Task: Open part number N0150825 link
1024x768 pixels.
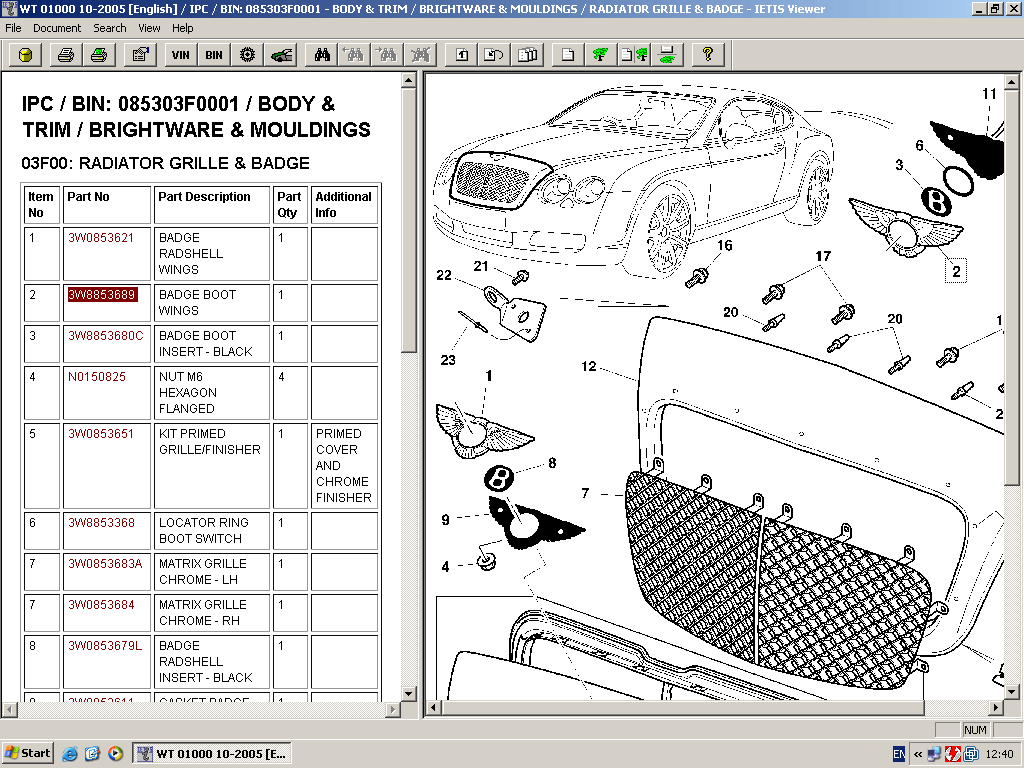Action: tap(97, 377)
